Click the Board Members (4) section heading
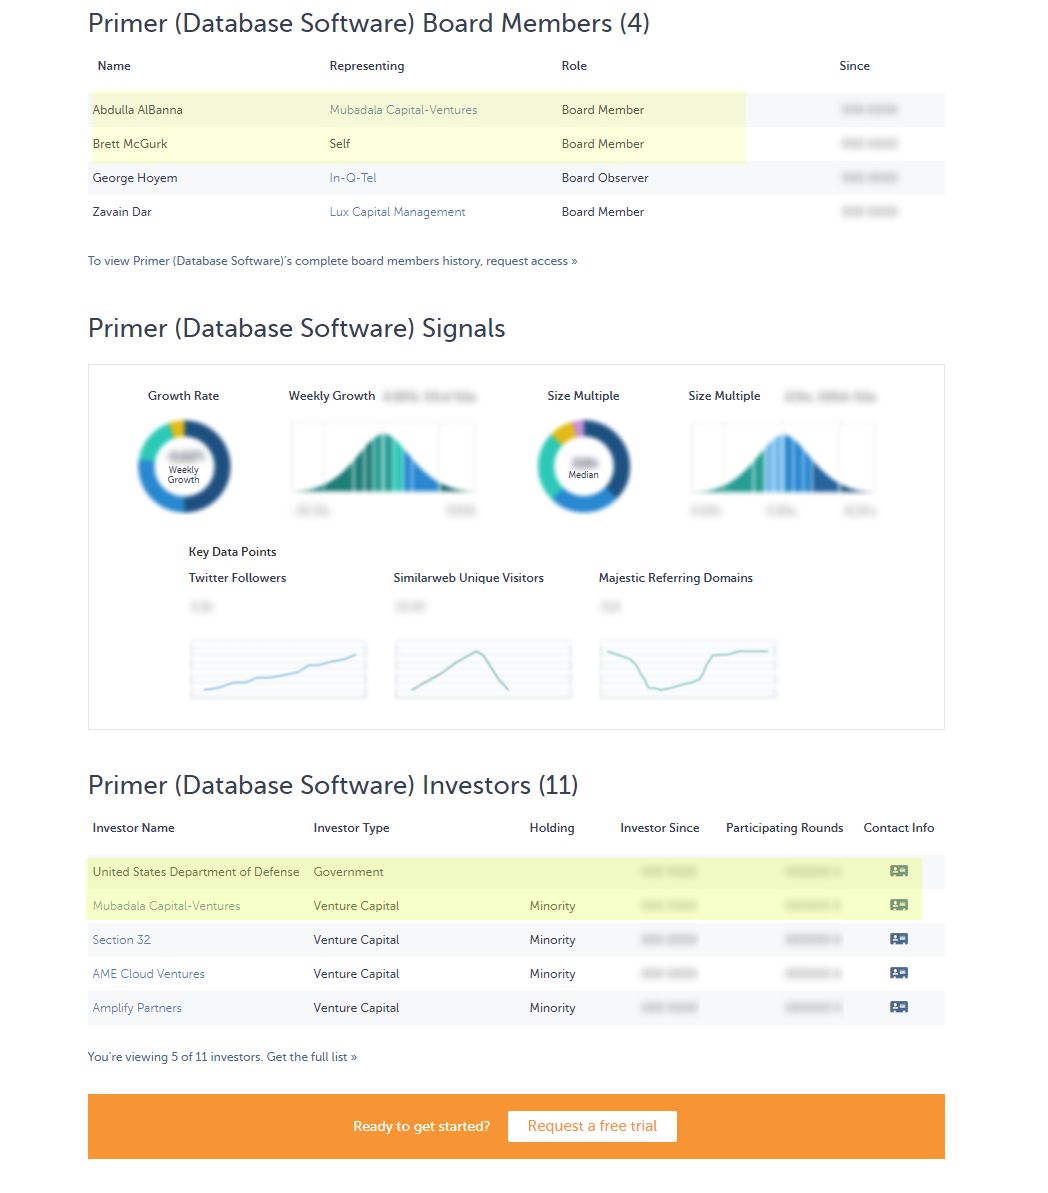 point(369,24)
